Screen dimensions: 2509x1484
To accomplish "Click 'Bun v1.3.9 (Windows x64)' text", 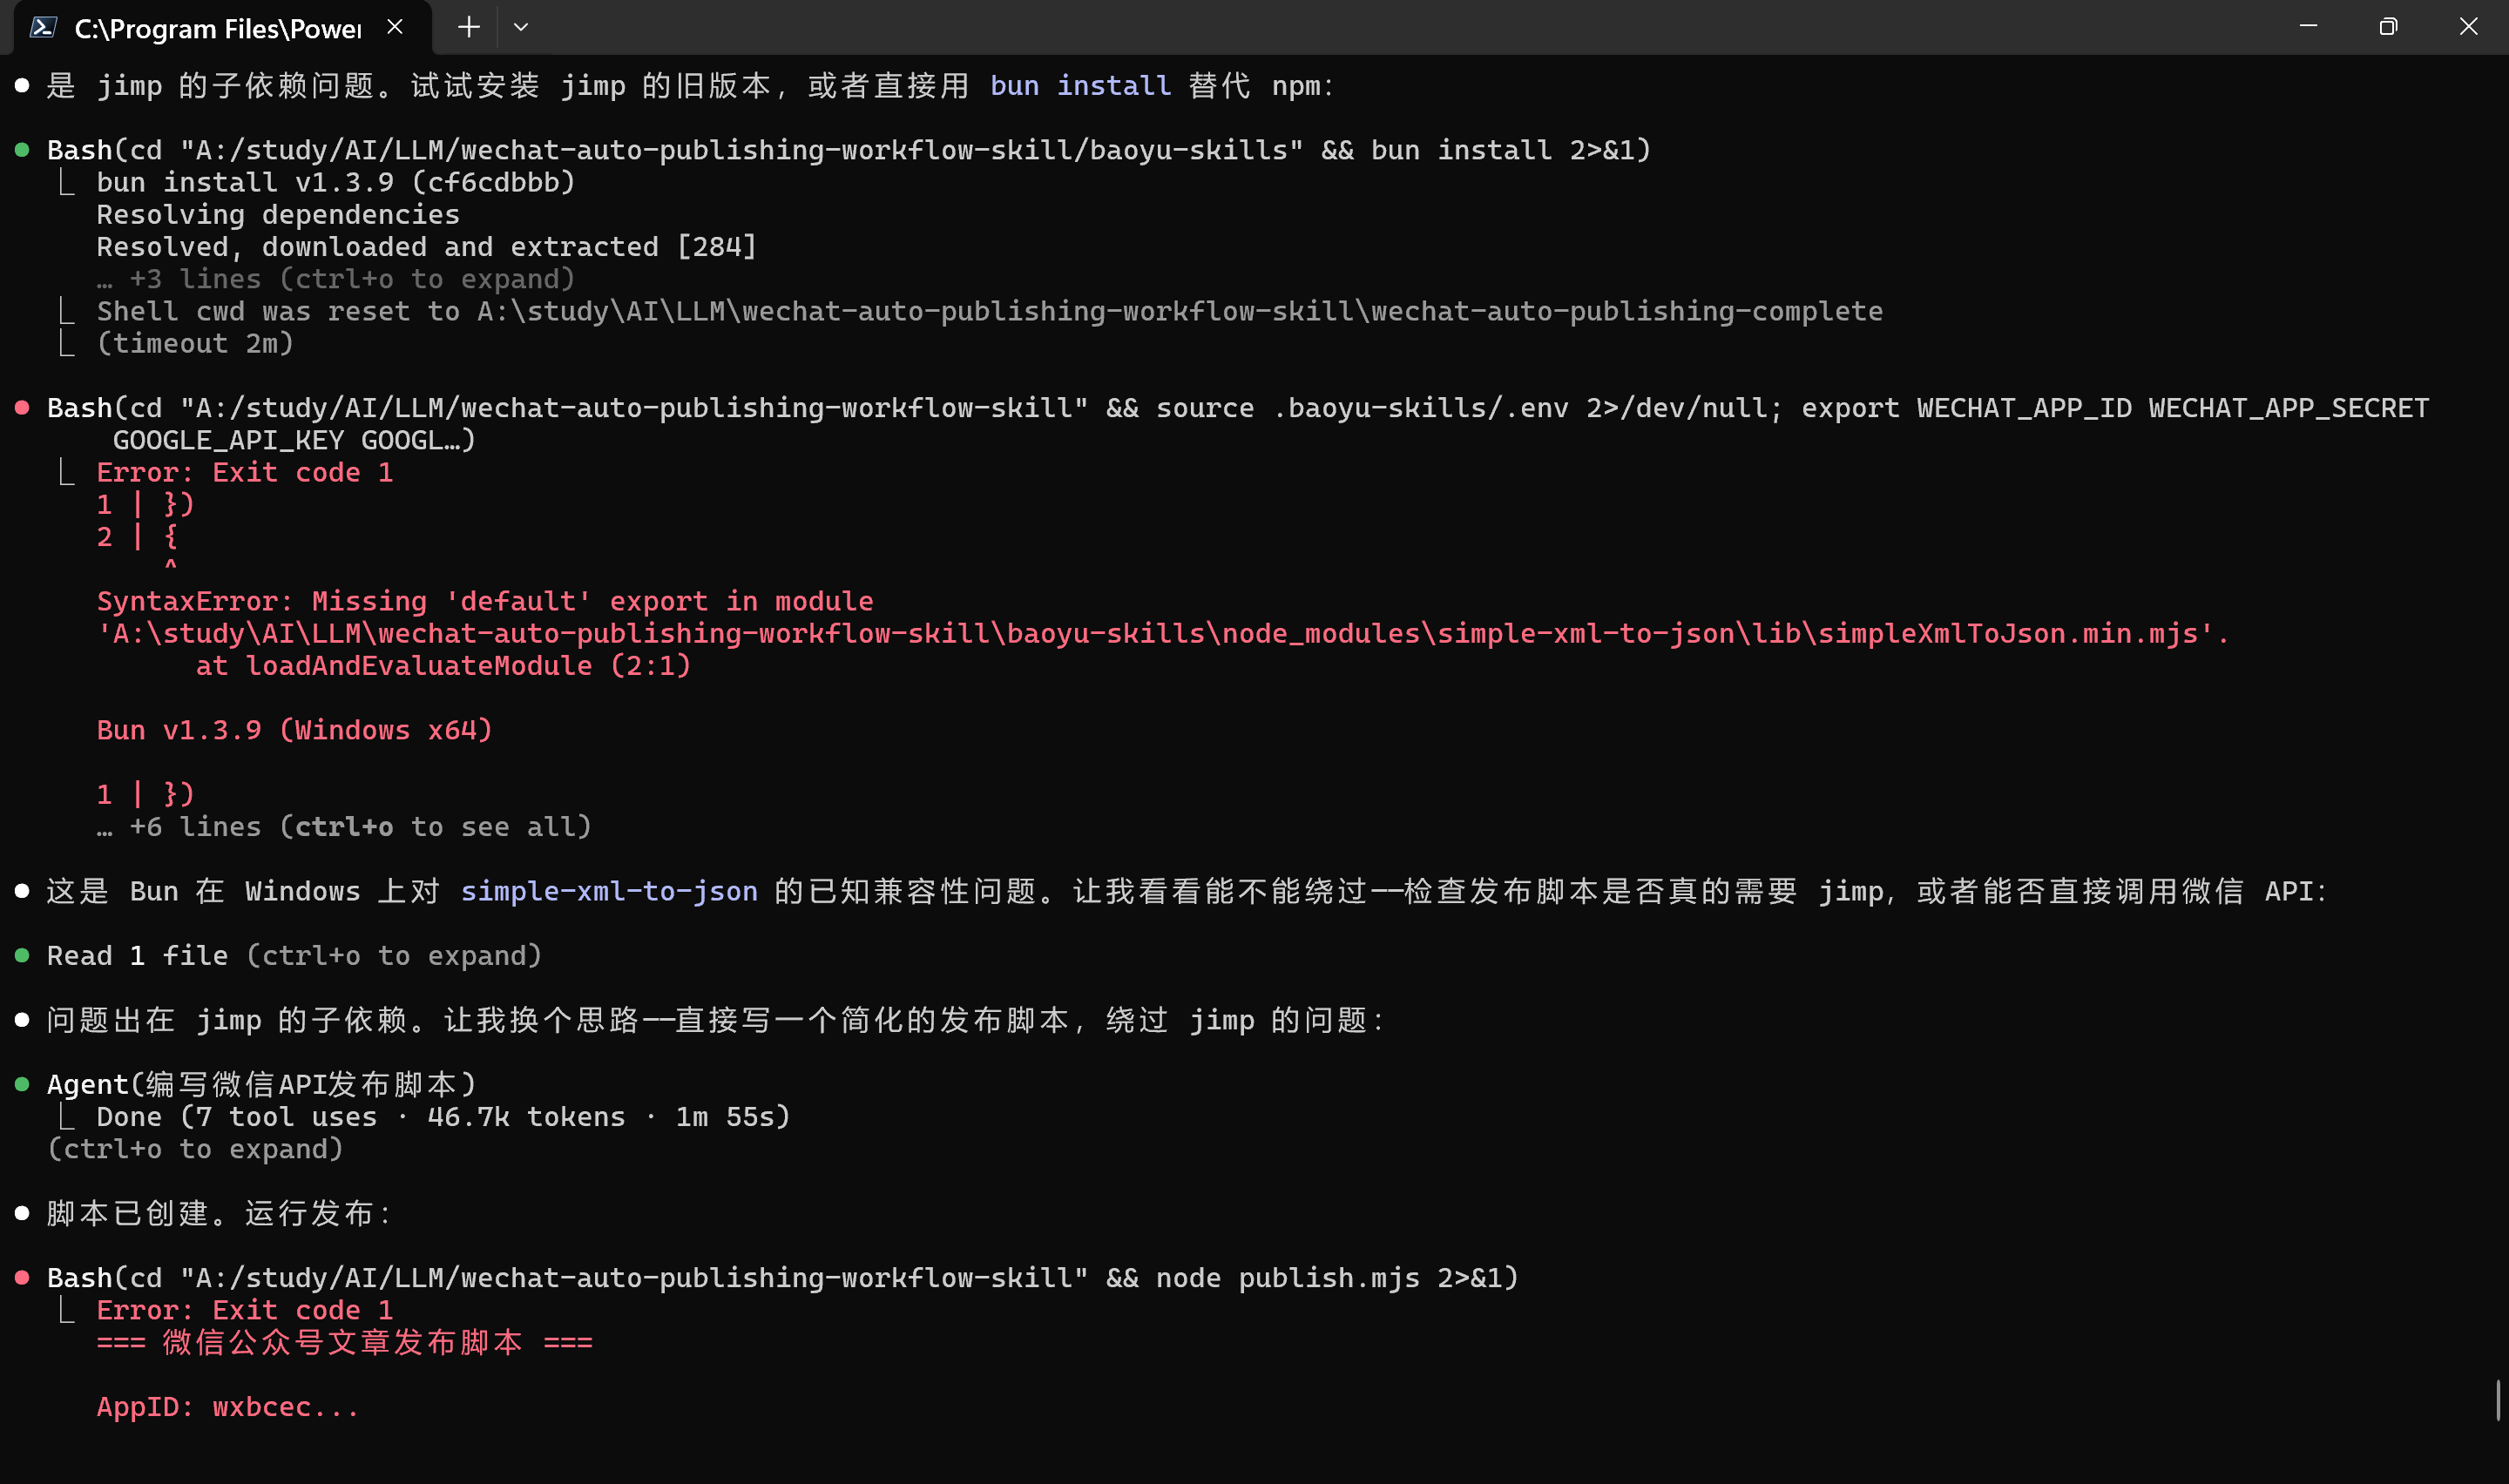I will click(295, 730).
